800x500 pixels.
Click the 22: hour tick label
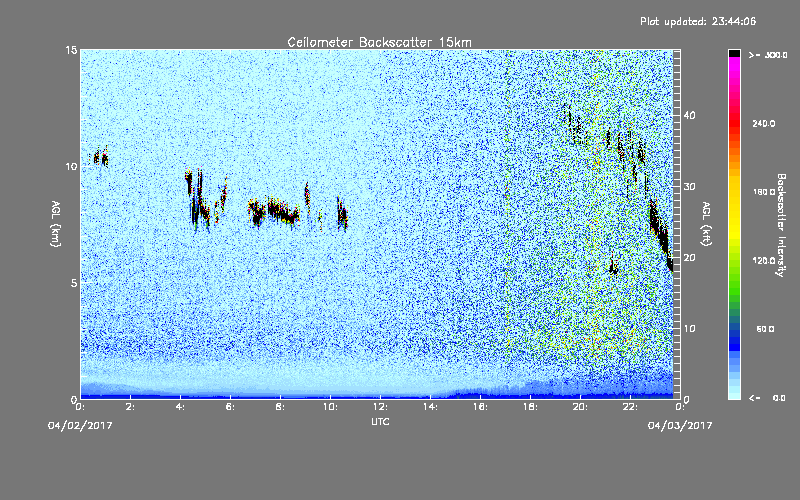point(630,407)
